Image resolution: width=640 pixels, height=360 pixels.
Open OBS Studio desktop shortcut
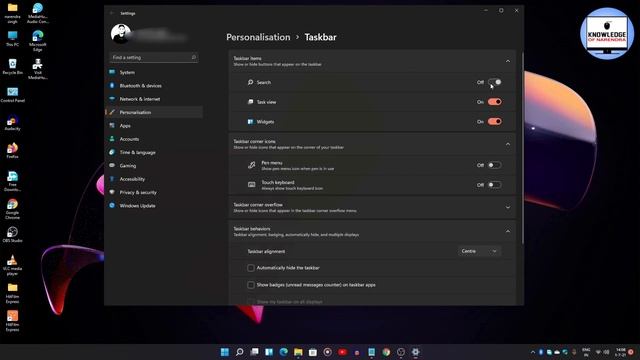(x=12, y=235)
